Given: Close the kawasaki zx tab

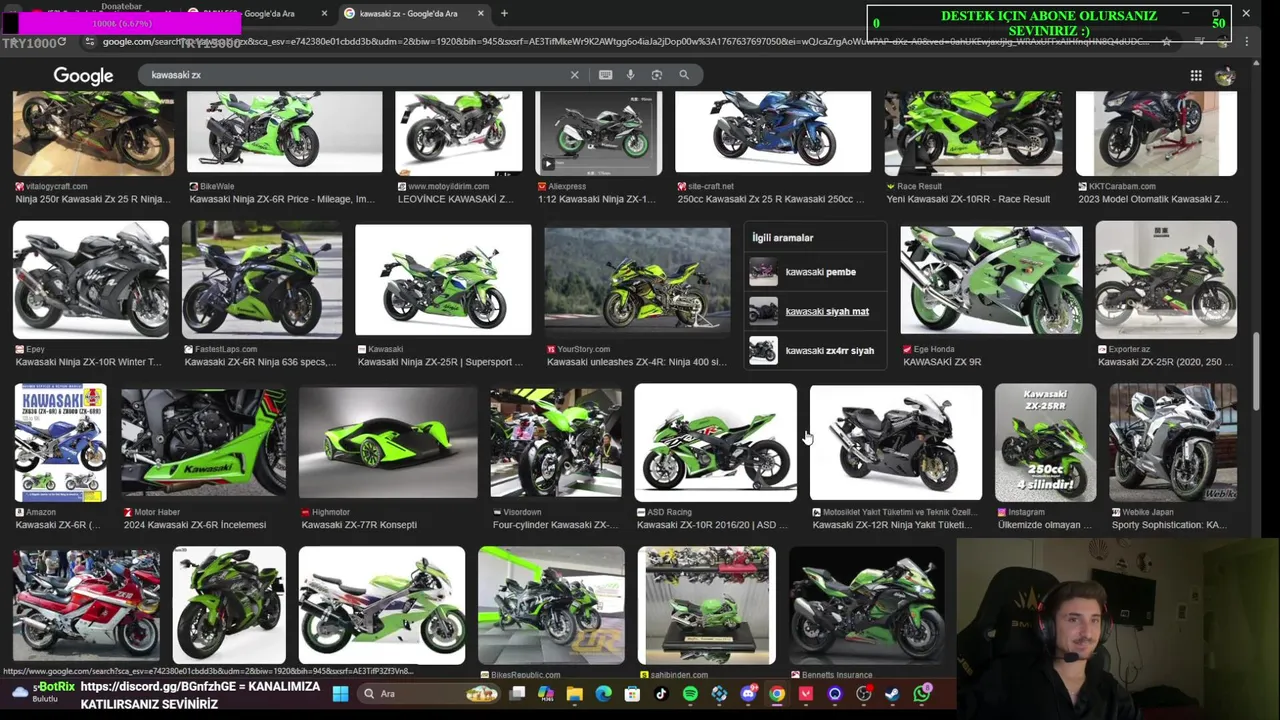Looking at the screenshot, I should 481,13.
